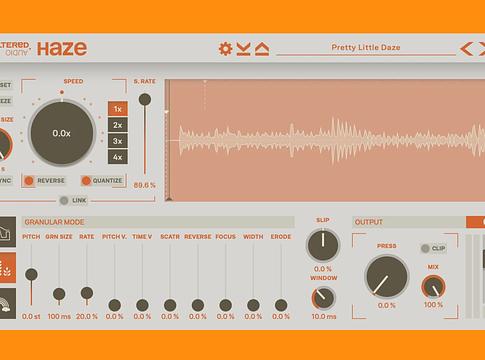The image size is (485, 360).
Task: Open the Pretty Little Daze preset name
Action: pos(366,47)
